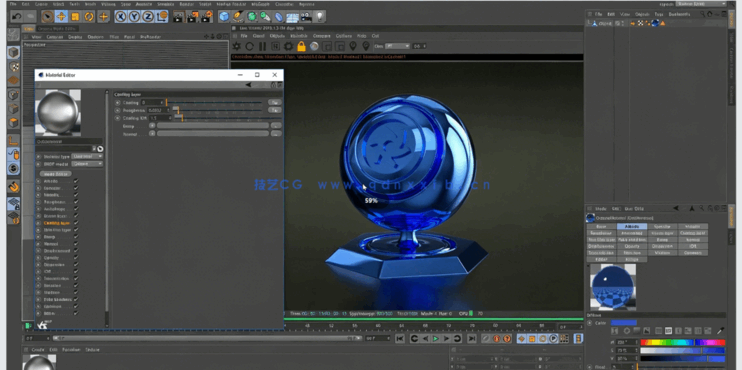The image size is (742, 370).
Task: Toggle the Z axis lock
Action: [x=149, y=17]
